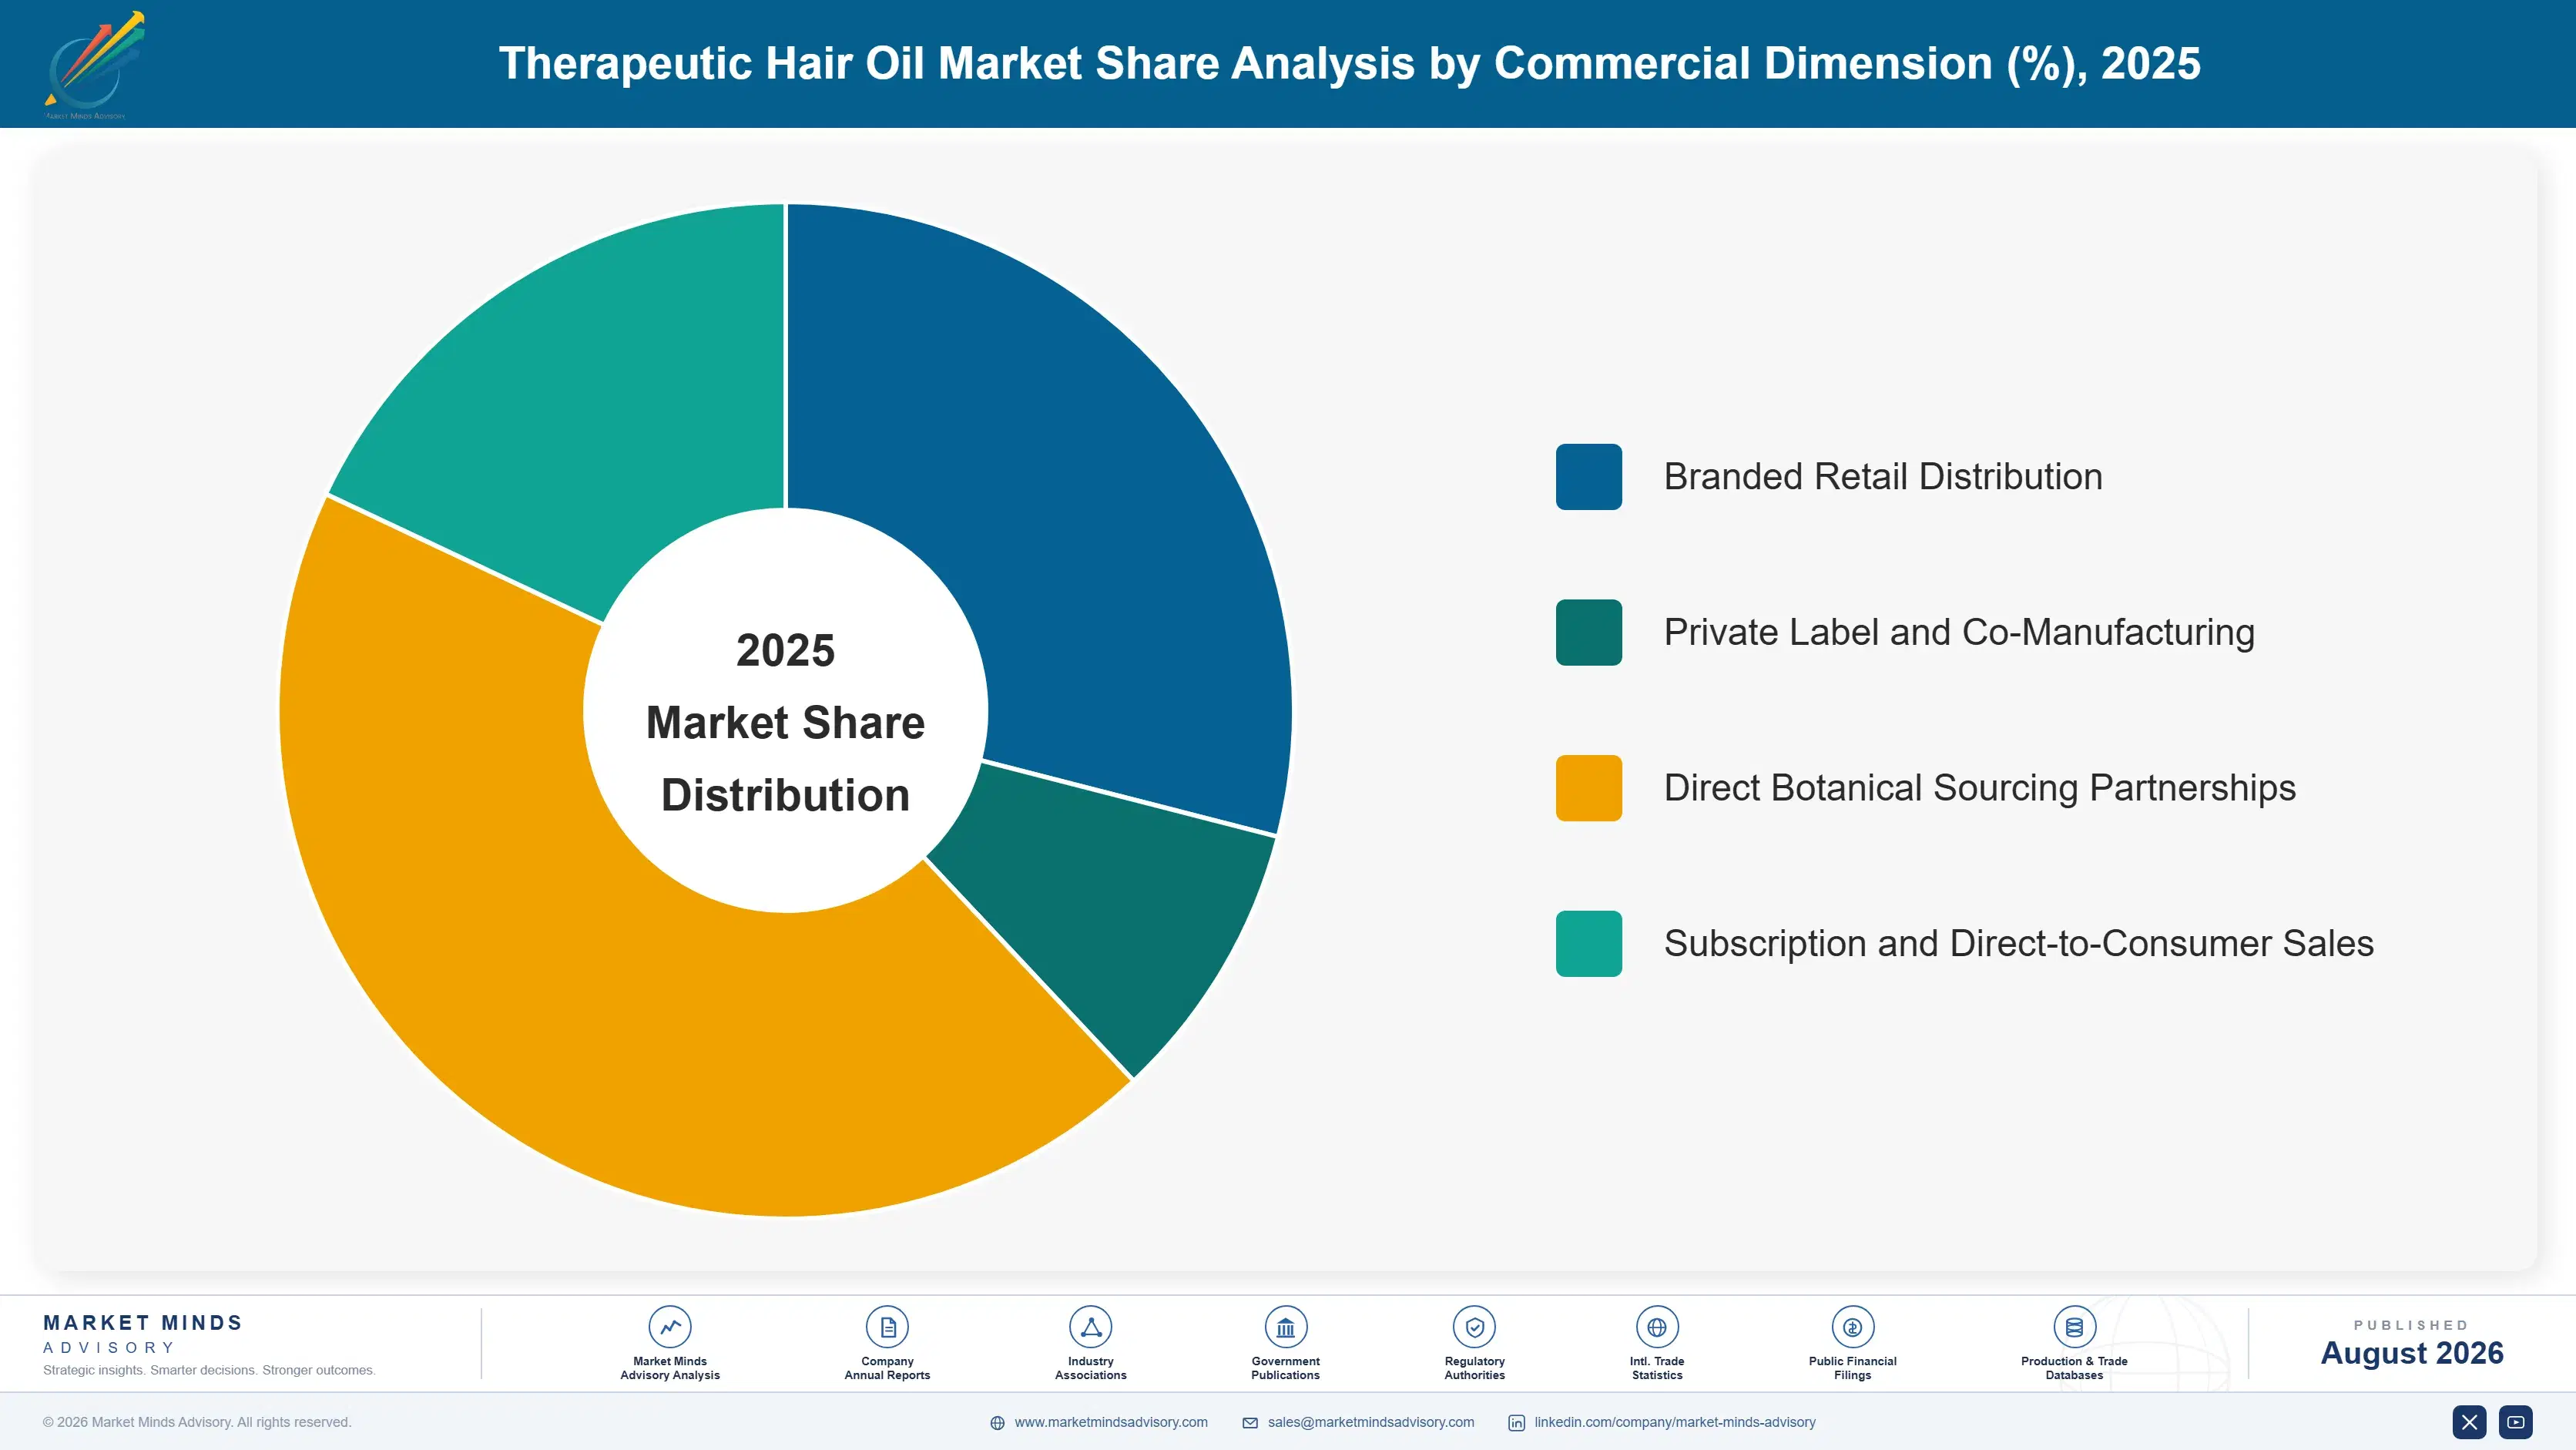The height and width of the screenshot is (1450, 2576).
Task: Click 'Private Label and Co-Manufacturing' legend text
Action: point(1959,632)
